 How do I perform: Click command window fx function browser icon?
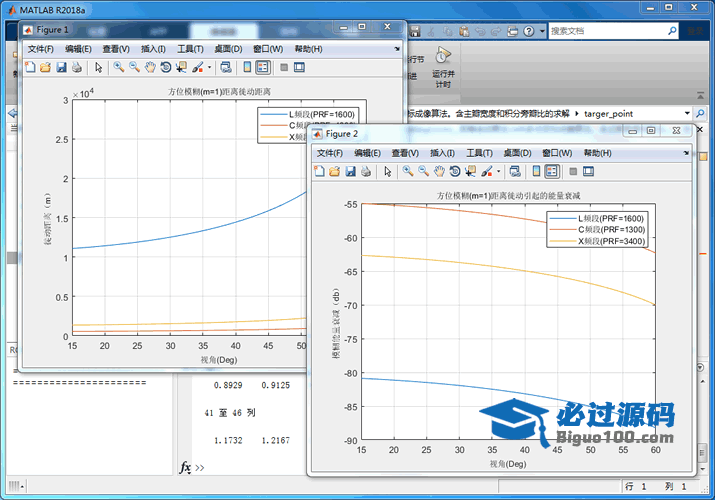click(x=185, y=467)
